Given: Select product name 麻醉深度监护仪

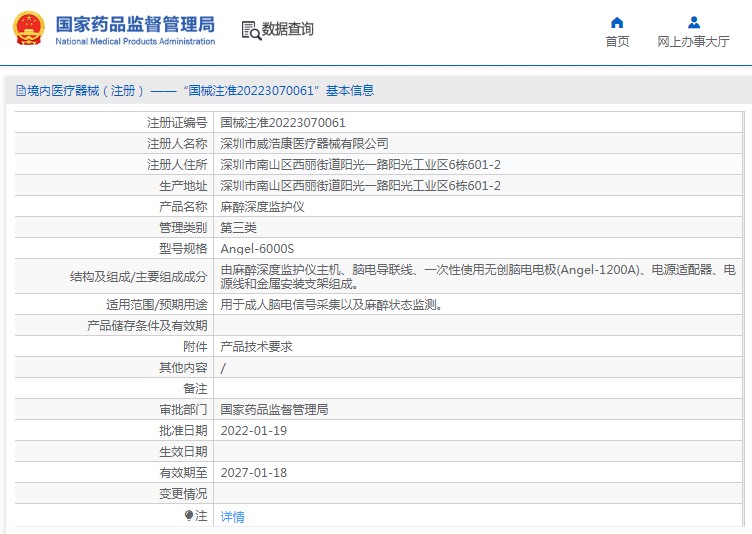Looking at the screenshot, I should 262,207.
